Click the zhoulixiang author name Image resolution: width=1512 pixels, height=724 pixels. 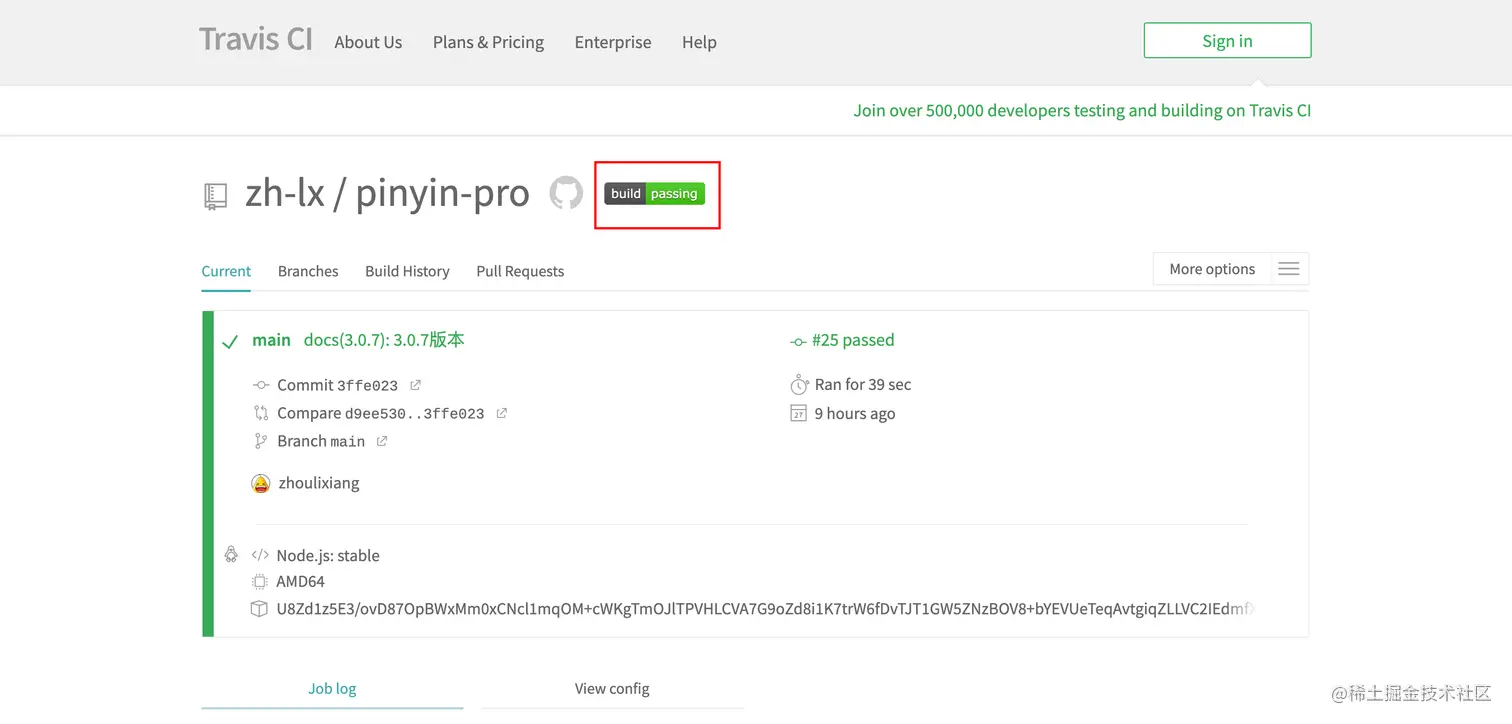[x=319, y=483]
